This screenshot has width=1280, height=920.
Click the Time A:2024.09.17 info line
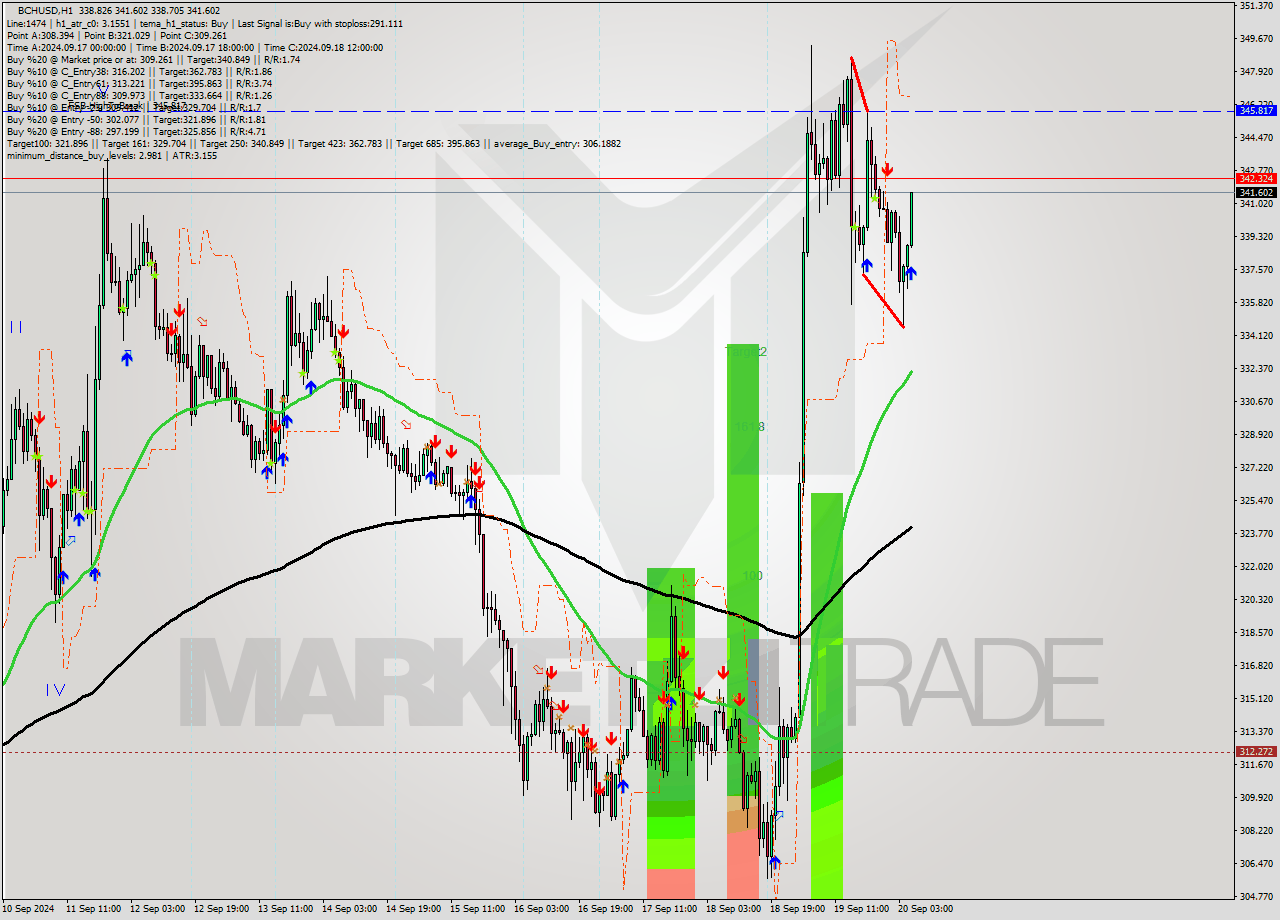194,47
